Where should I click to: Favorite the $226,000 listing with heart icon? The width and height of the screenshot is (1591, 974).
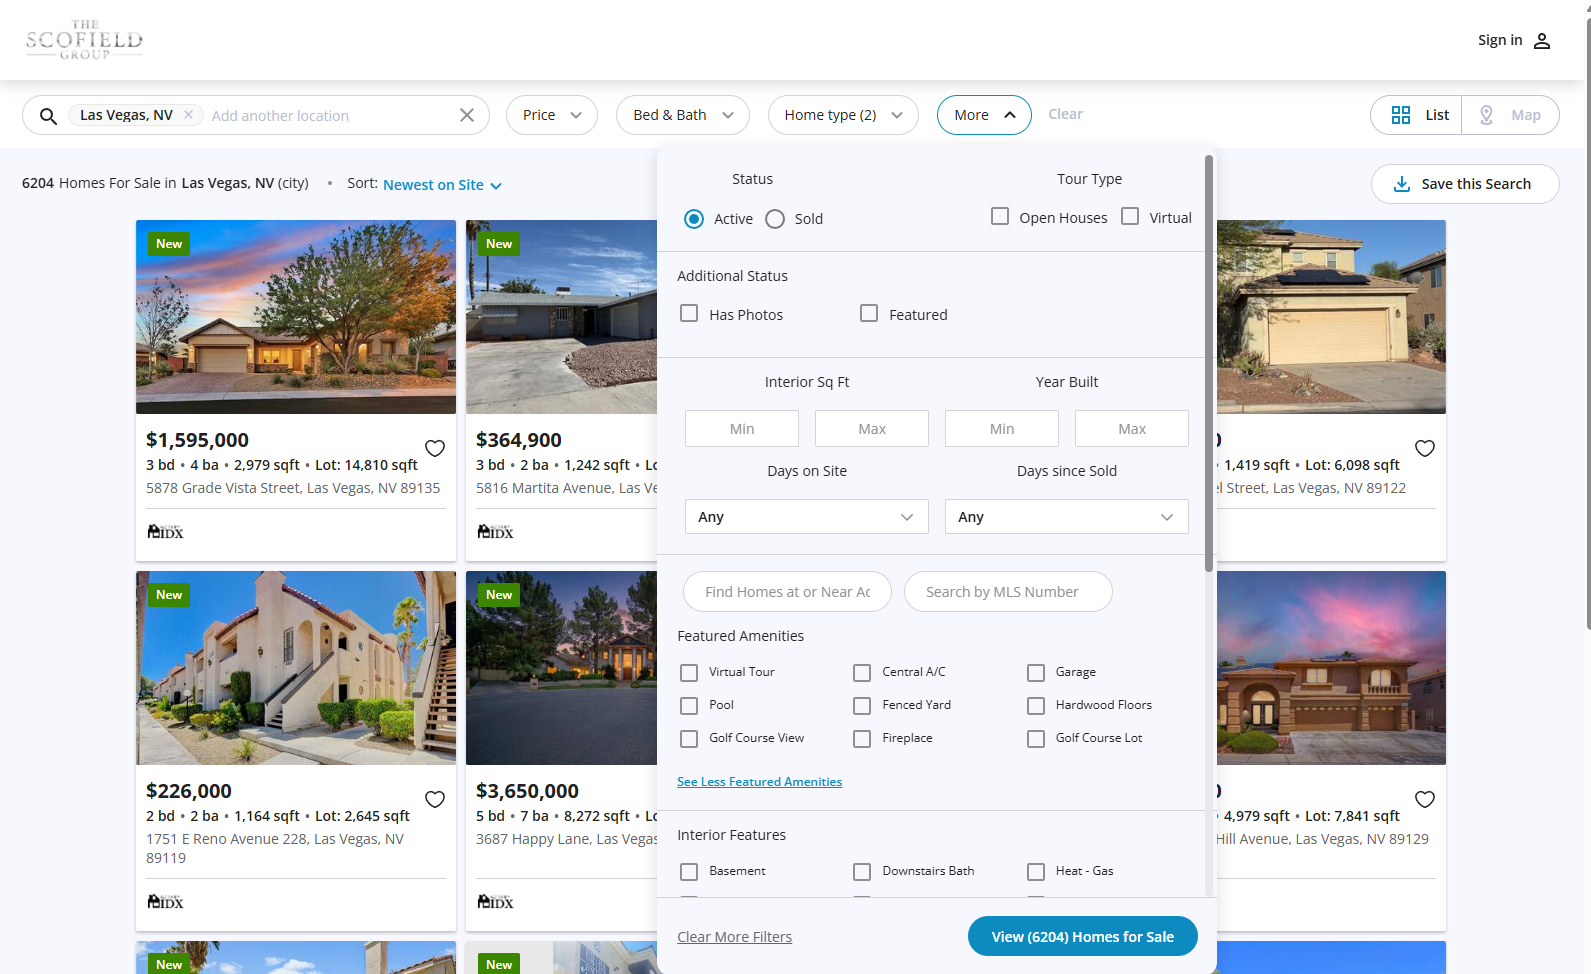pyautogui.click(x=435, y=799)
